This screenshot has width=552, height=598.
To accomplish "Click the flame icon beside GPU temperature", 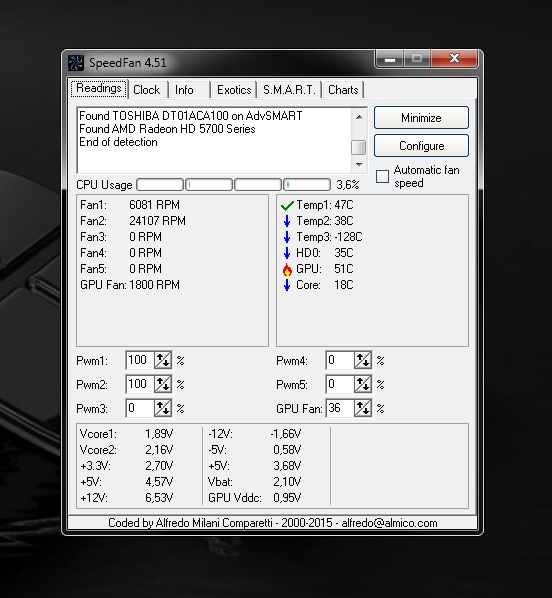I will [287, 269].
